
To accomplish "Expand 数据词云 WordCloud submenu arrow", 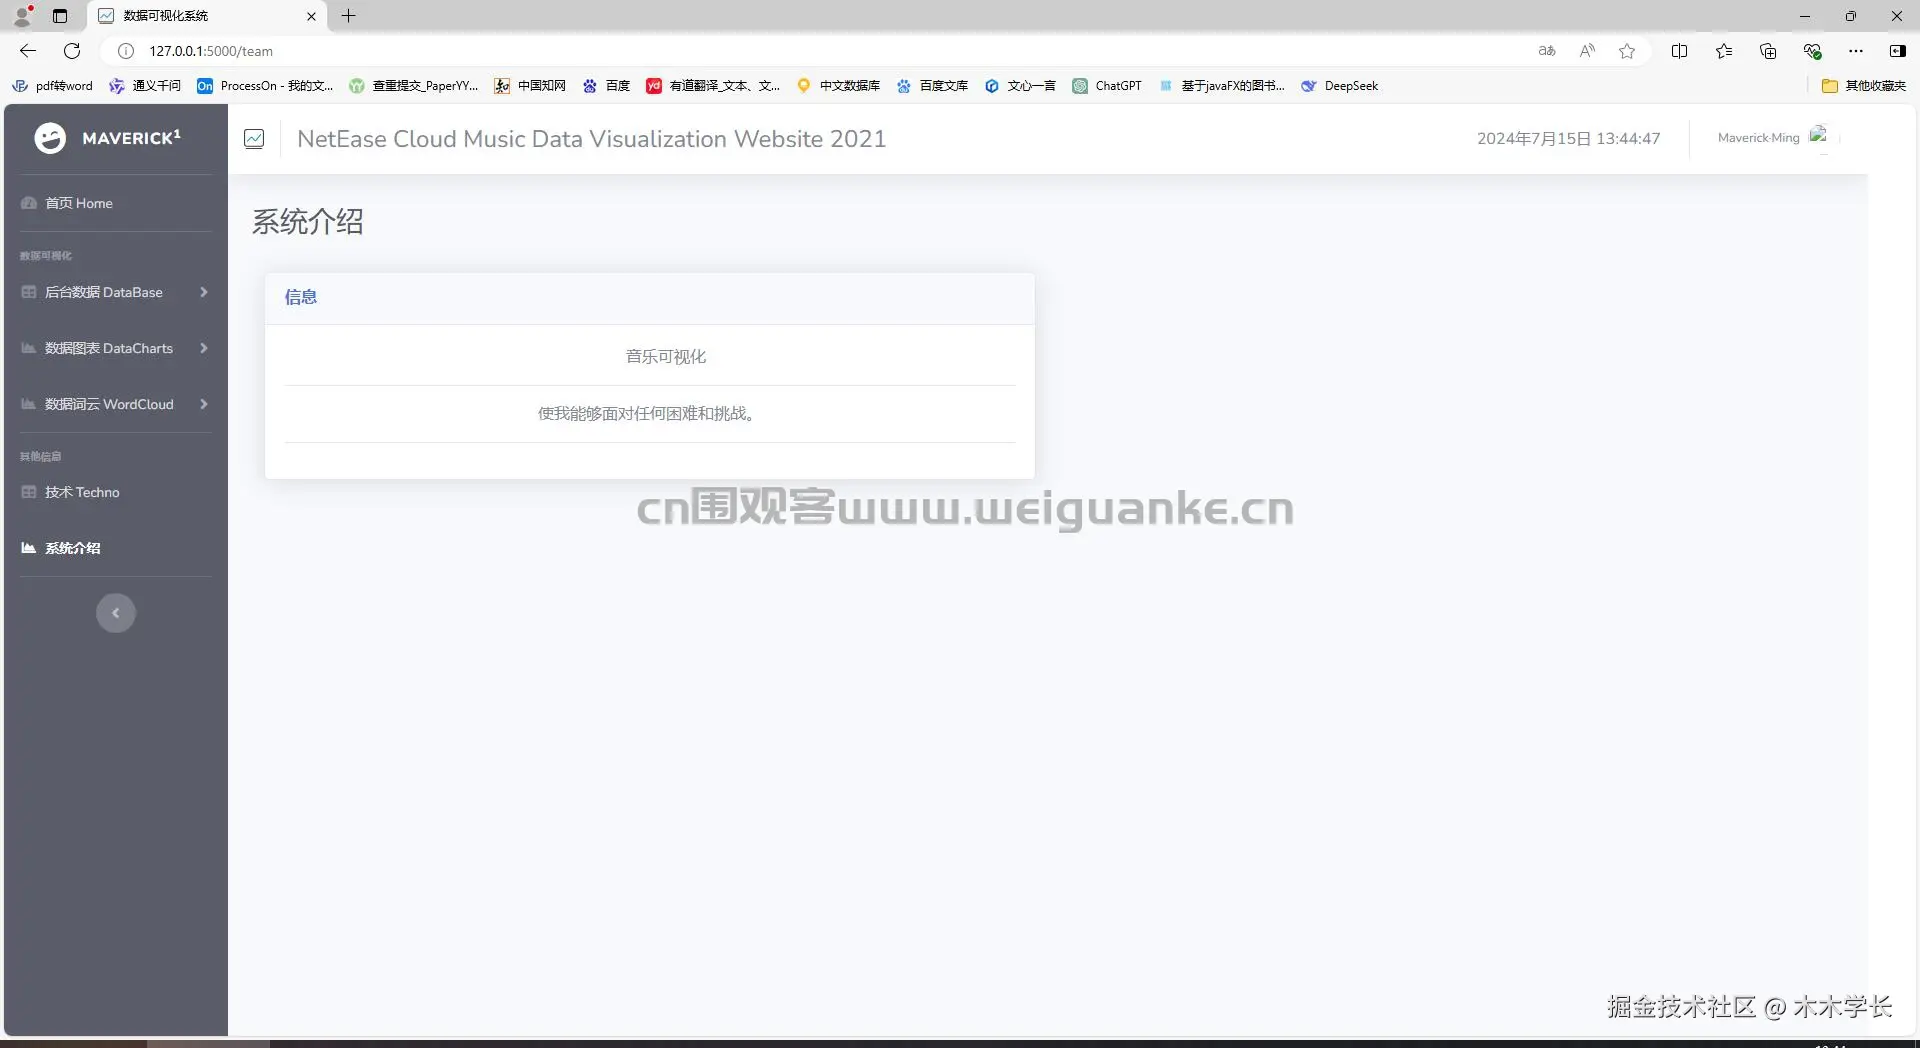I will (x=204, y=404).
